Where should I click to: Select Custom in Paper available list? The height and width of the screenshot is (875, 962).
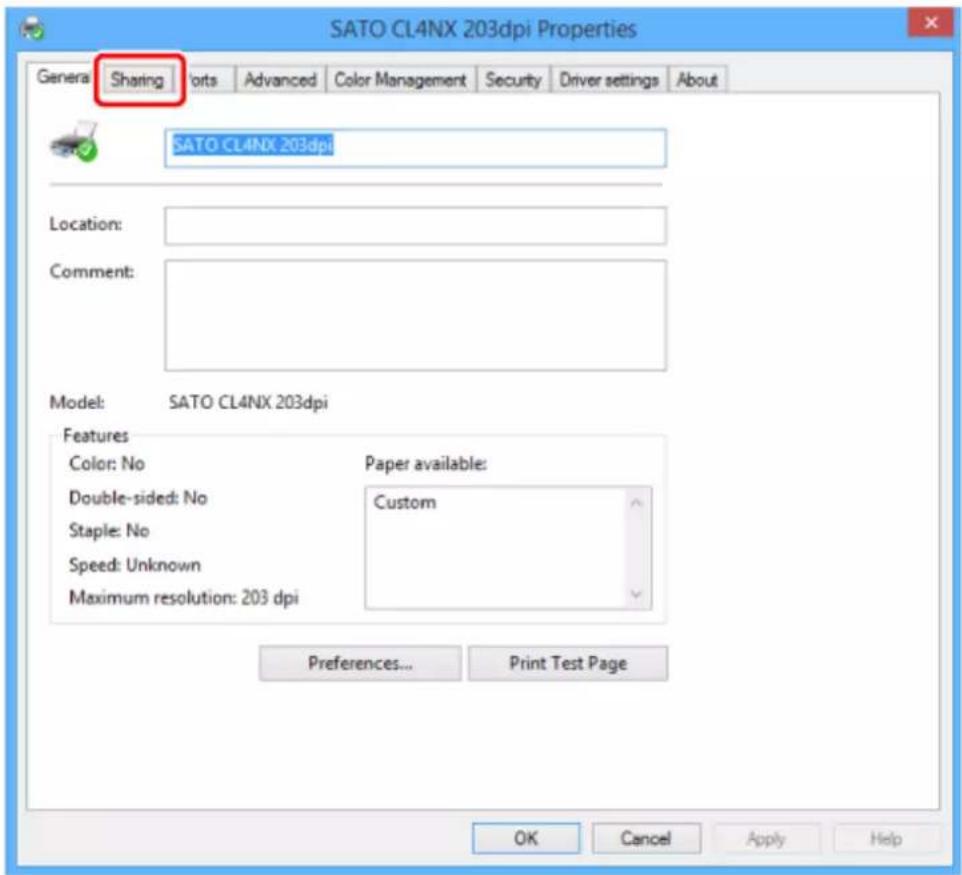point(405,502)
